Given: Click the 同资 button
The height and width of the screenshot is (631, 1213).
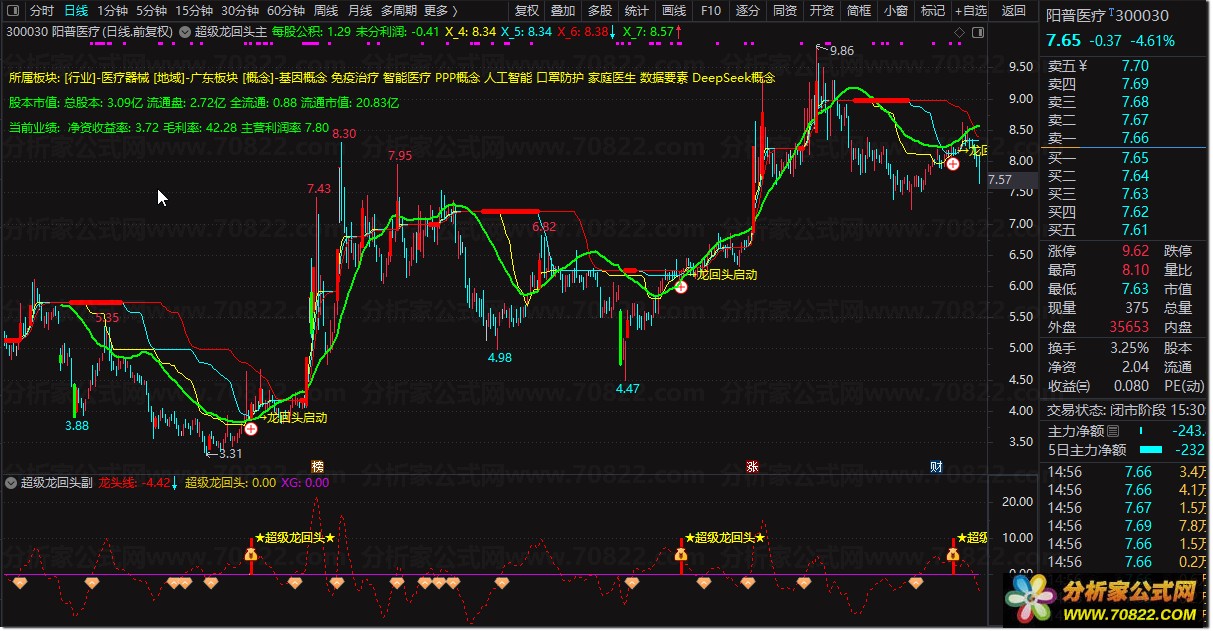Looking at the screenshot, I should click(x=785, y=11).
